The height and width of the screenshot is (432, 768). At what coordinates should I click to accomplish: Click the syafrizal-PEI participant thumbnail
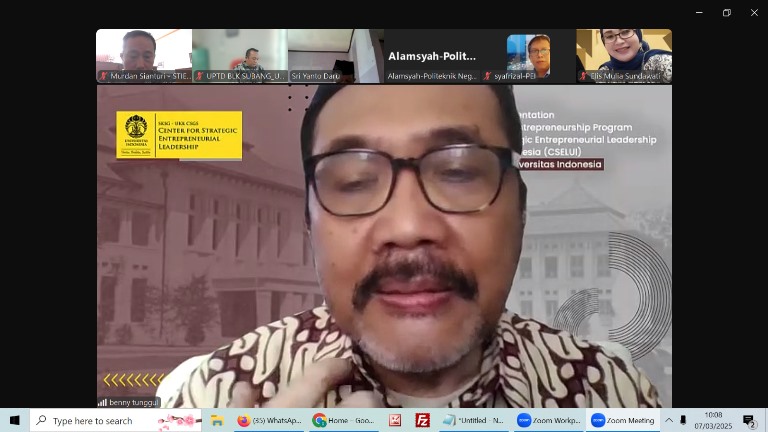point(528,55)
